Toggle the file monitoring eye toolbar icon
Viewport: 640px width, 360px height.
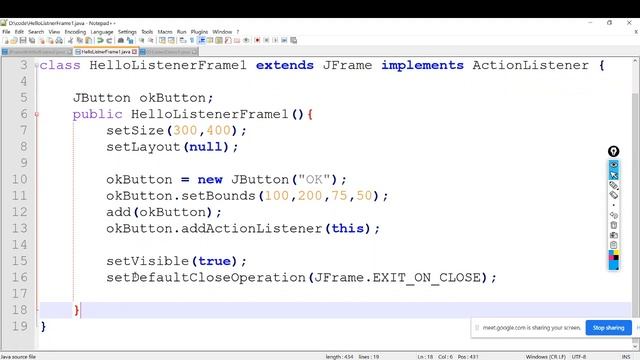[246, 40]
